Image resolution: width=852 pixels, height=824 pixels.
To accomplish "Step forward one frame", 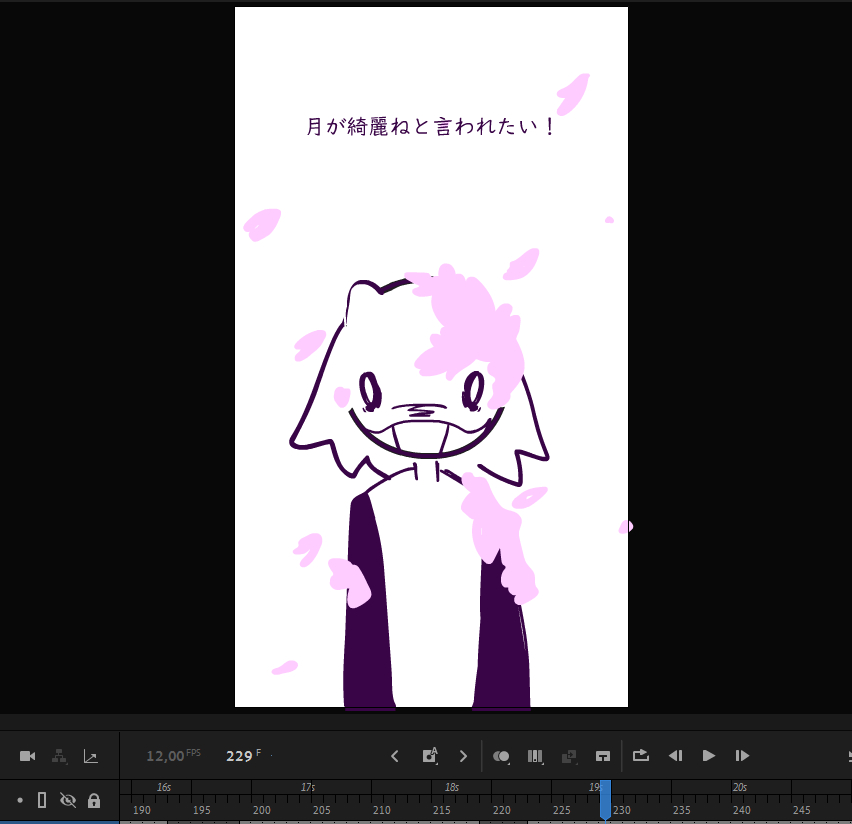I will coord(742,756).
